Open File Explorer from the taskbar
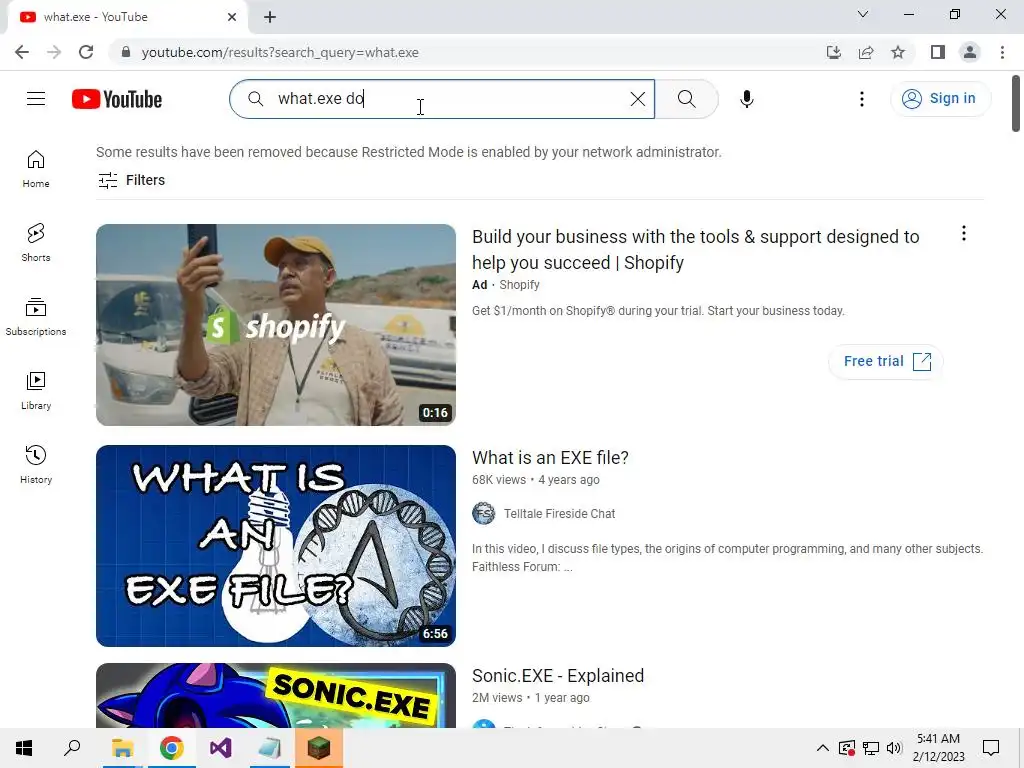Screen dimensions: 1024x768 (122, 748)
